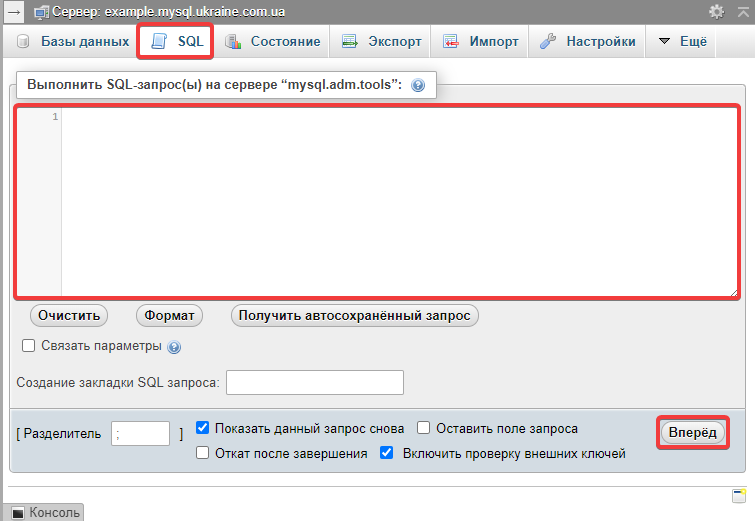The image size is (755, 521).
Task: Open the Базы данных tab
Action: (73, 42)
